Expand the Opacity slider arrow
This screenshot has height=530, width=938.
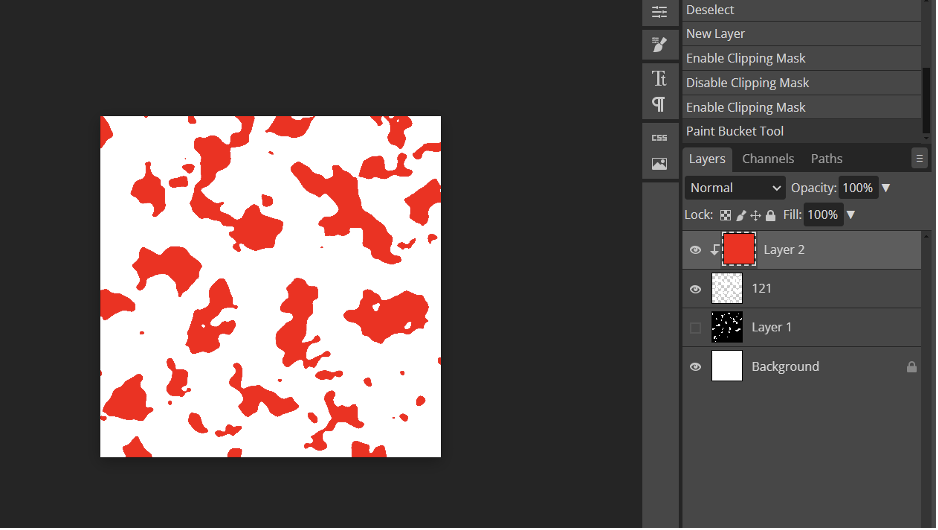[x=885, y=188]
